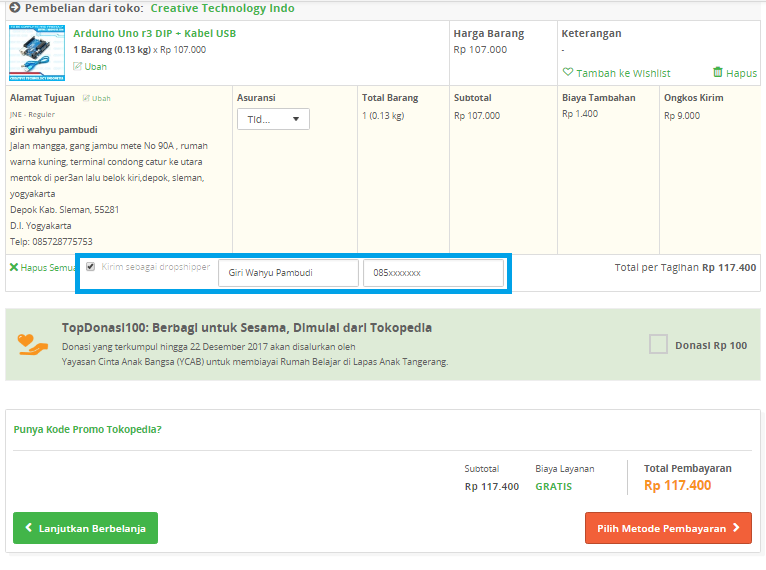Viewport: 766px width, 570px height.
Task: Check the Donasi Rp 100 checkbox
Action: [x=658, y=344]
